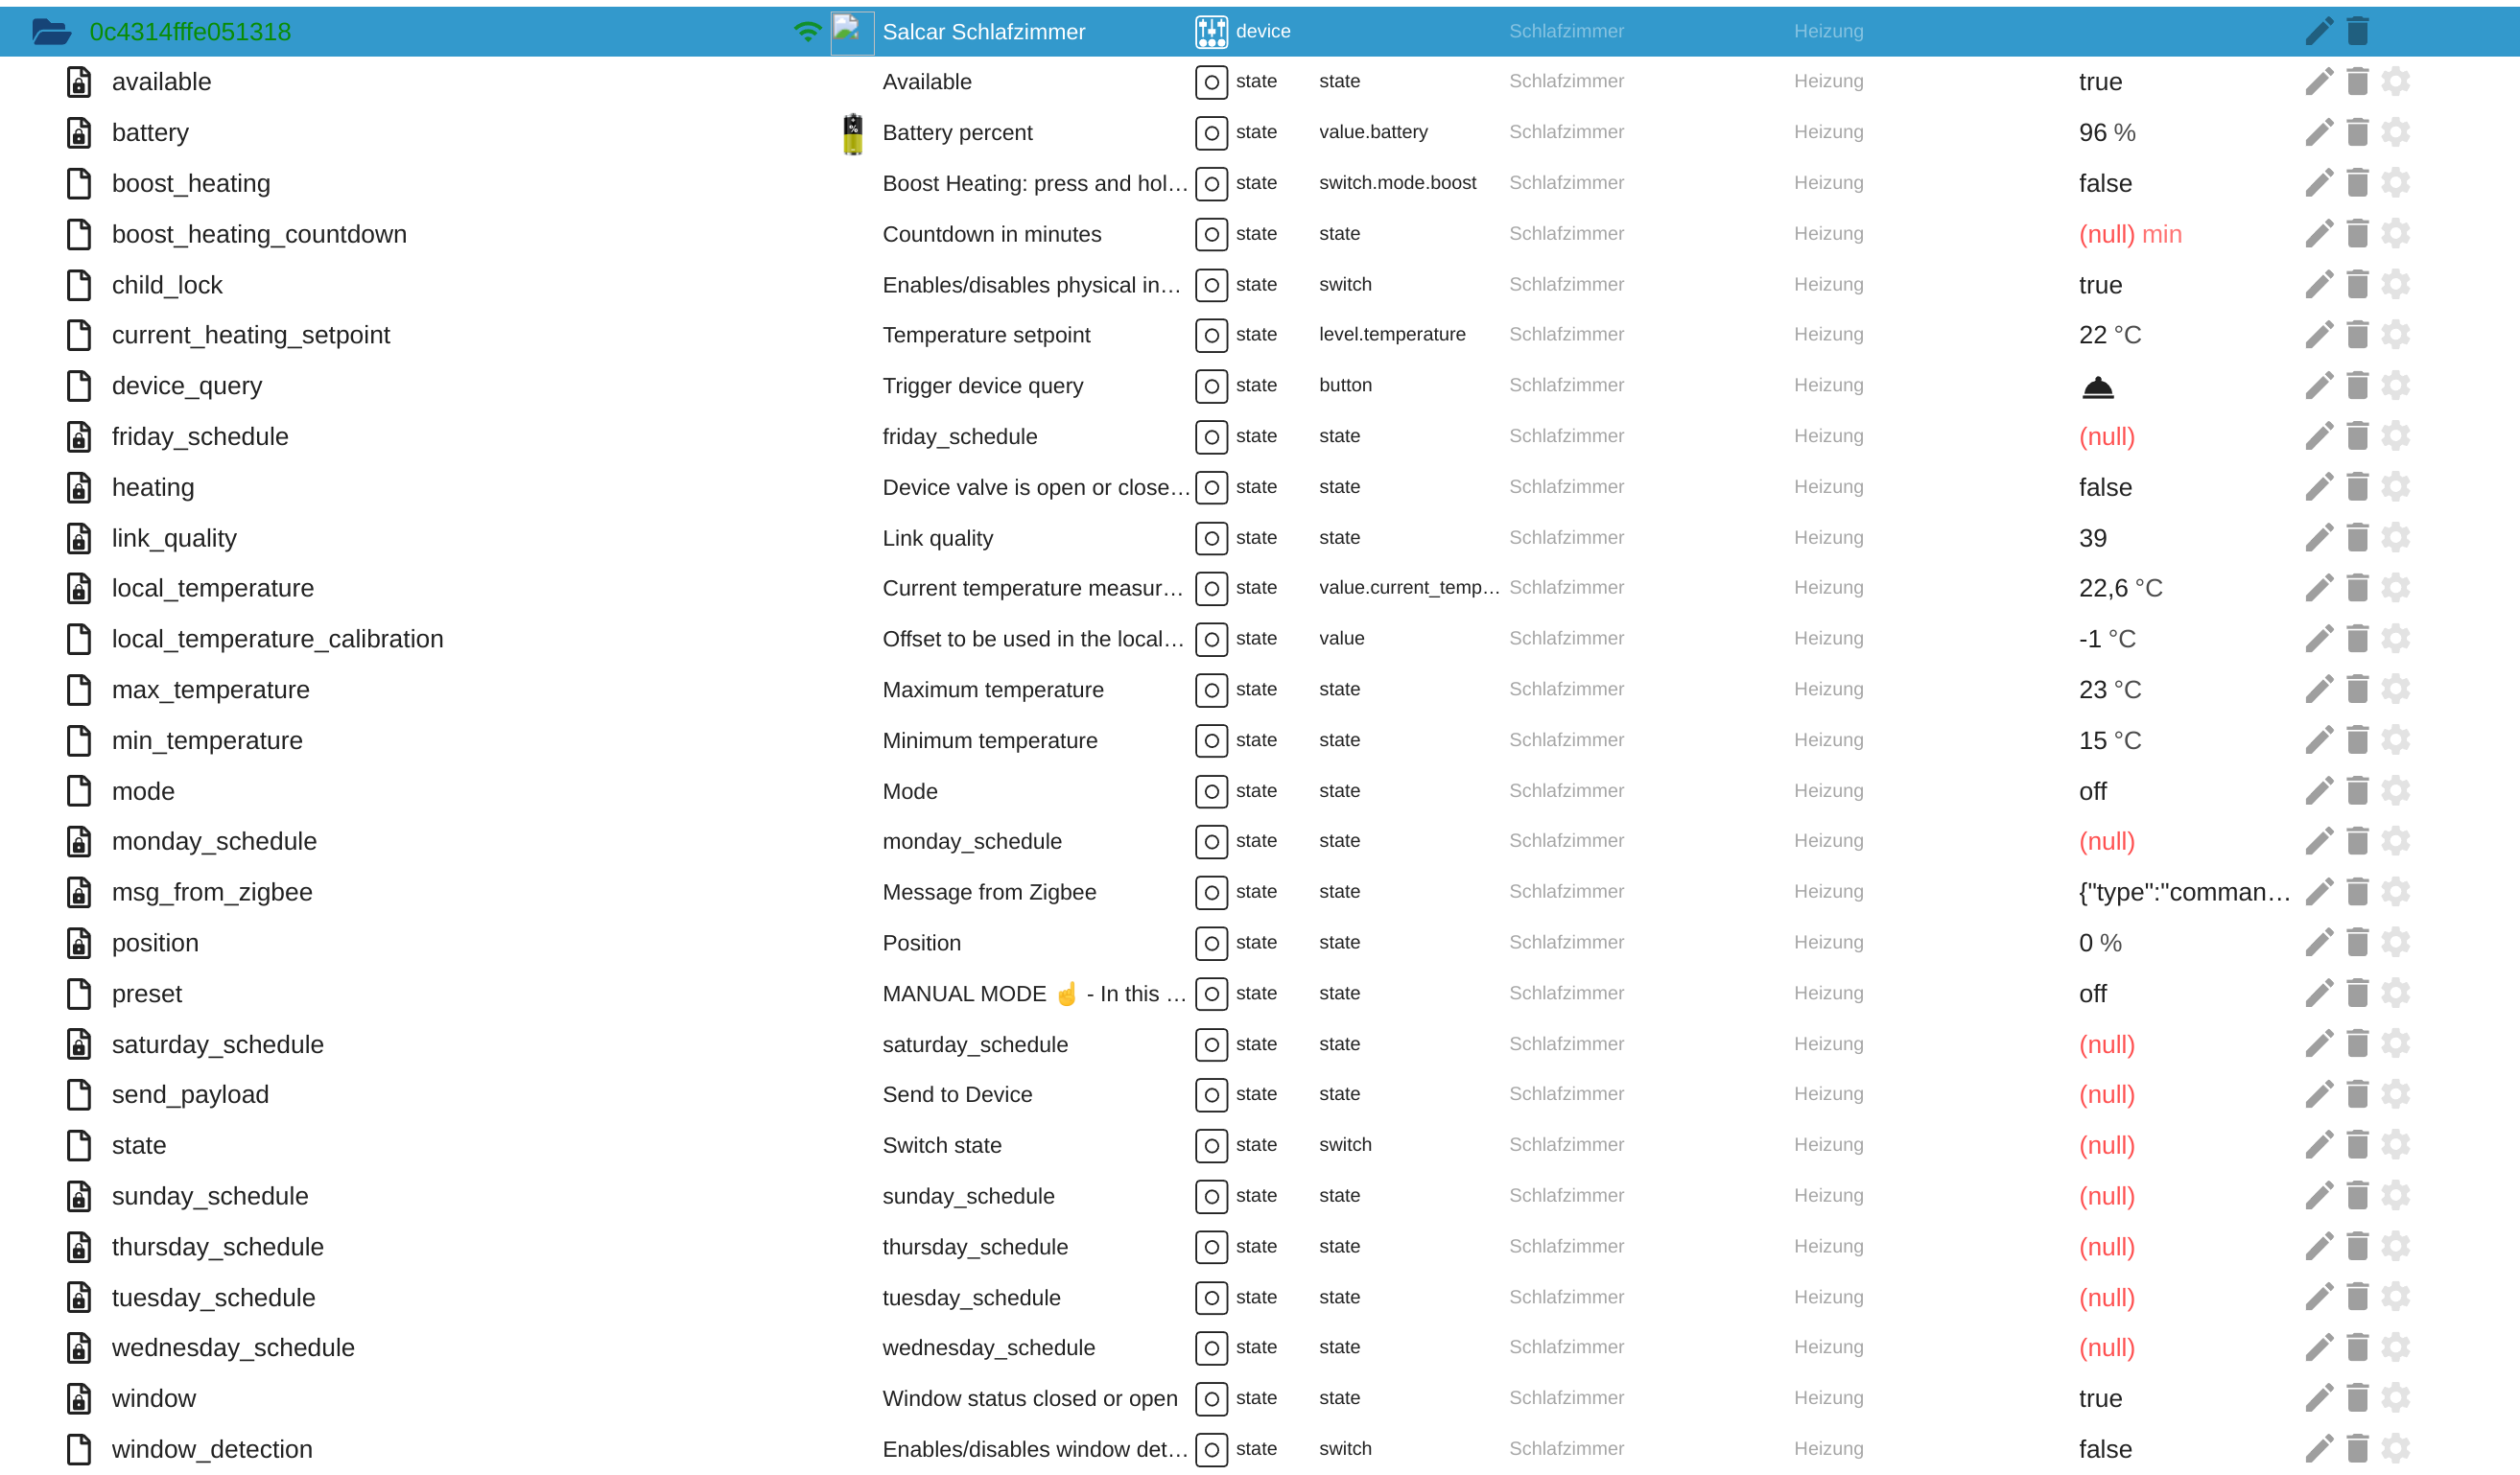2520x1475 pixels.
Task: Collapse the 0c4314fffe051318 device folder
Action: click(x=51, y=32)
